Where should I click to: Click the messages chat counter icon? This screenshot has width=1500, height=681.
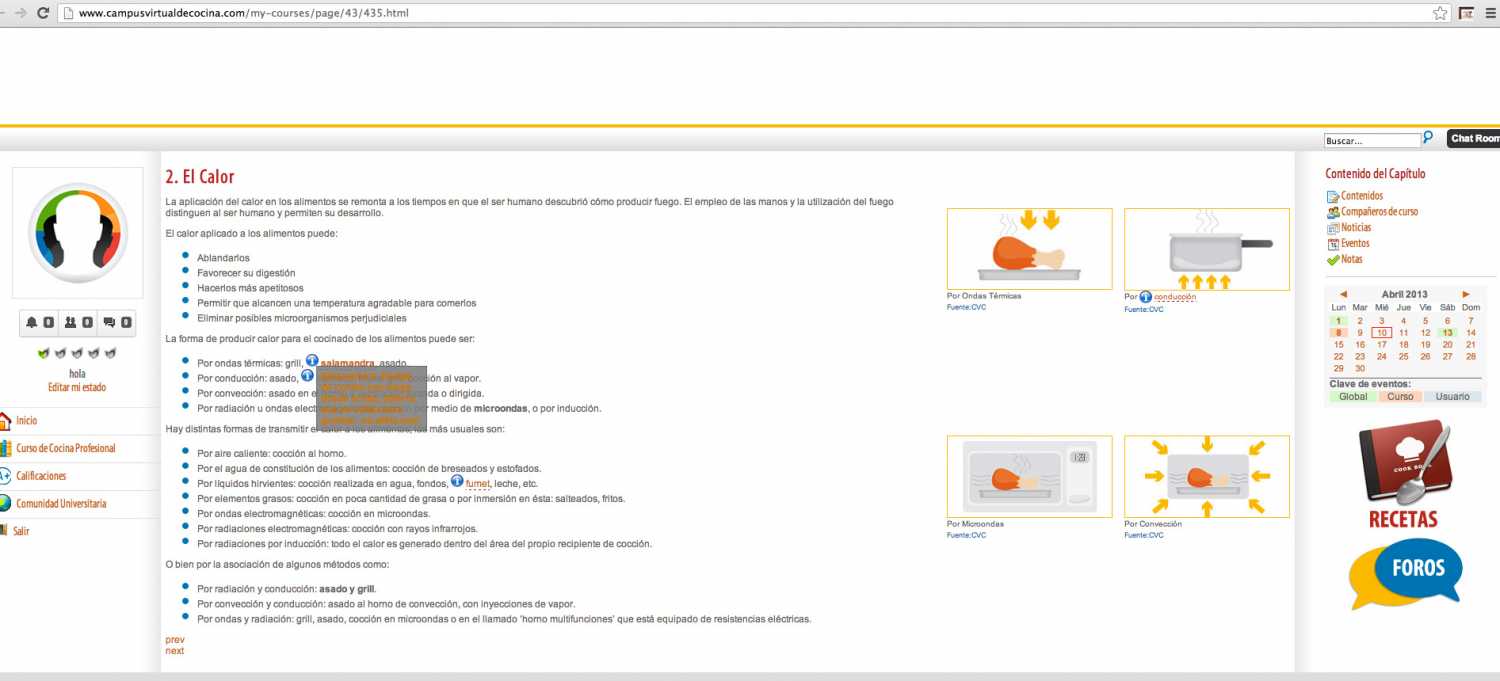click(x=117, y=323)
